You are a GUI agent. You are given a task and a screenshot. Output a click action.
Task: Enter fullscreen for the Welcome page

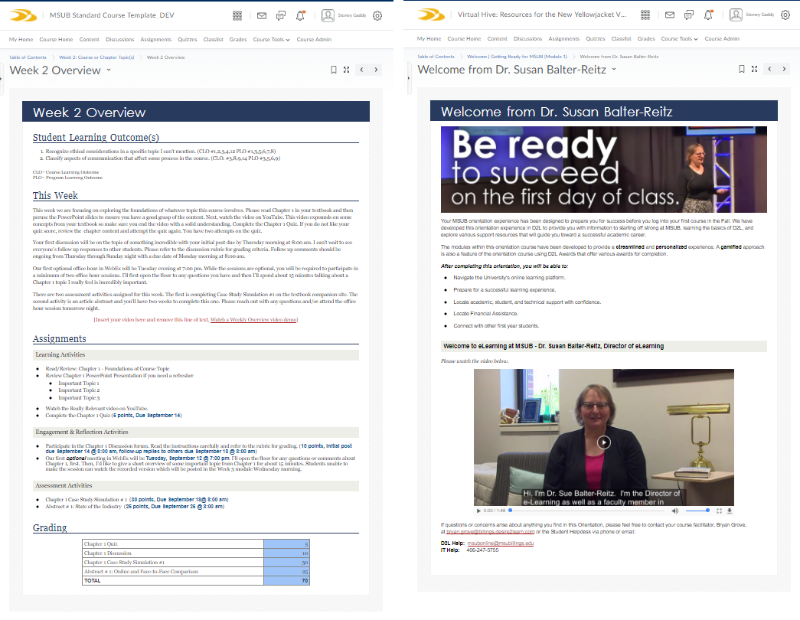pos(753,70)
